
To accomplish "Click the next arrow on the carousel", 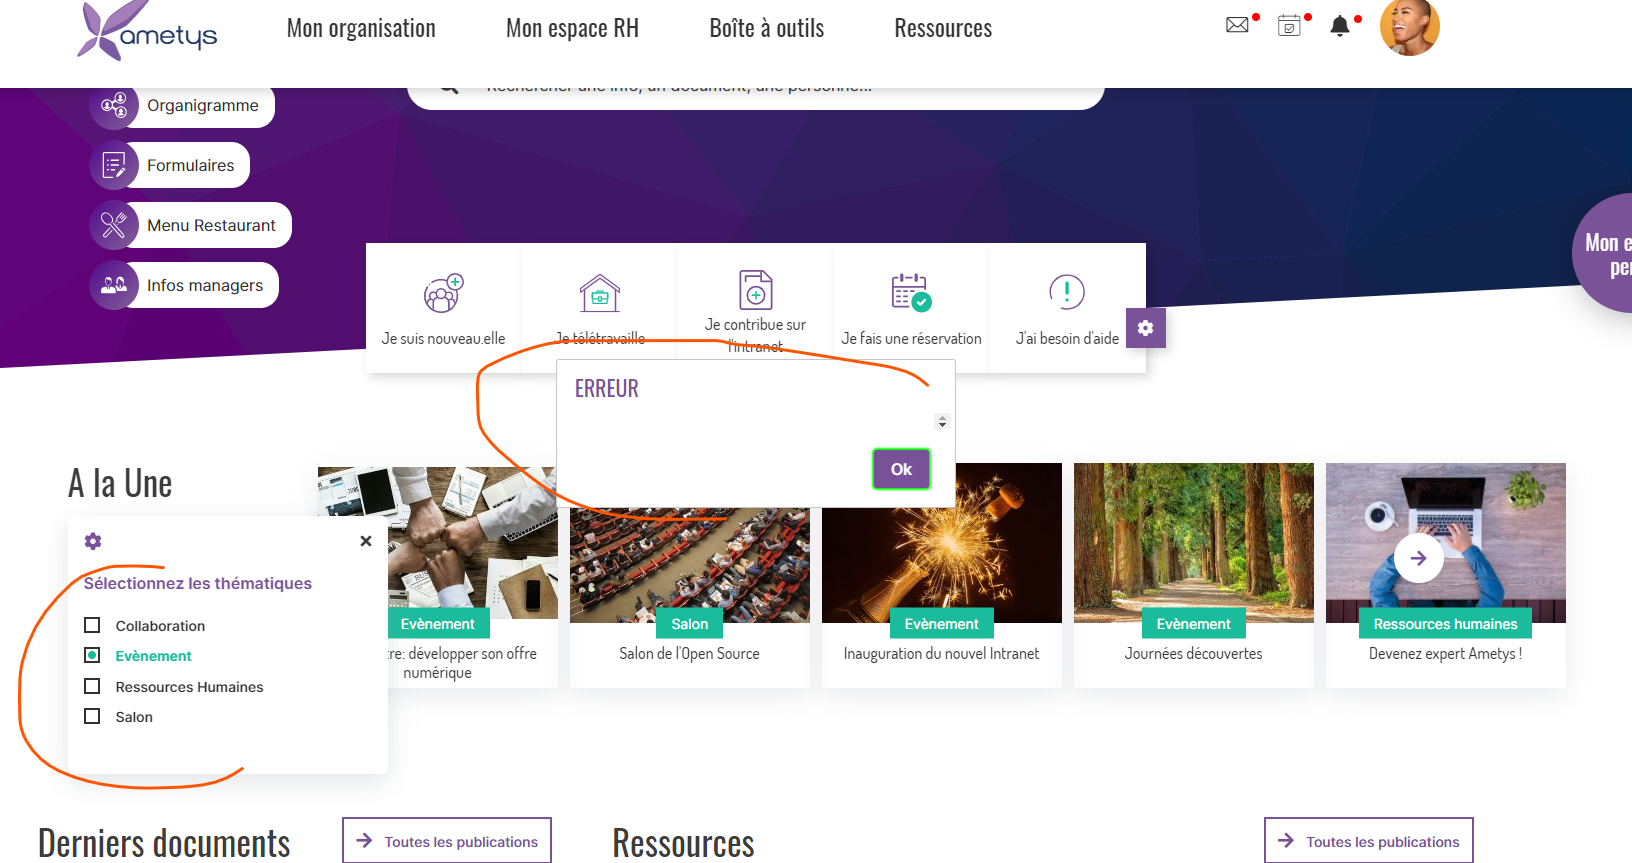I will tap(1418, 558).
